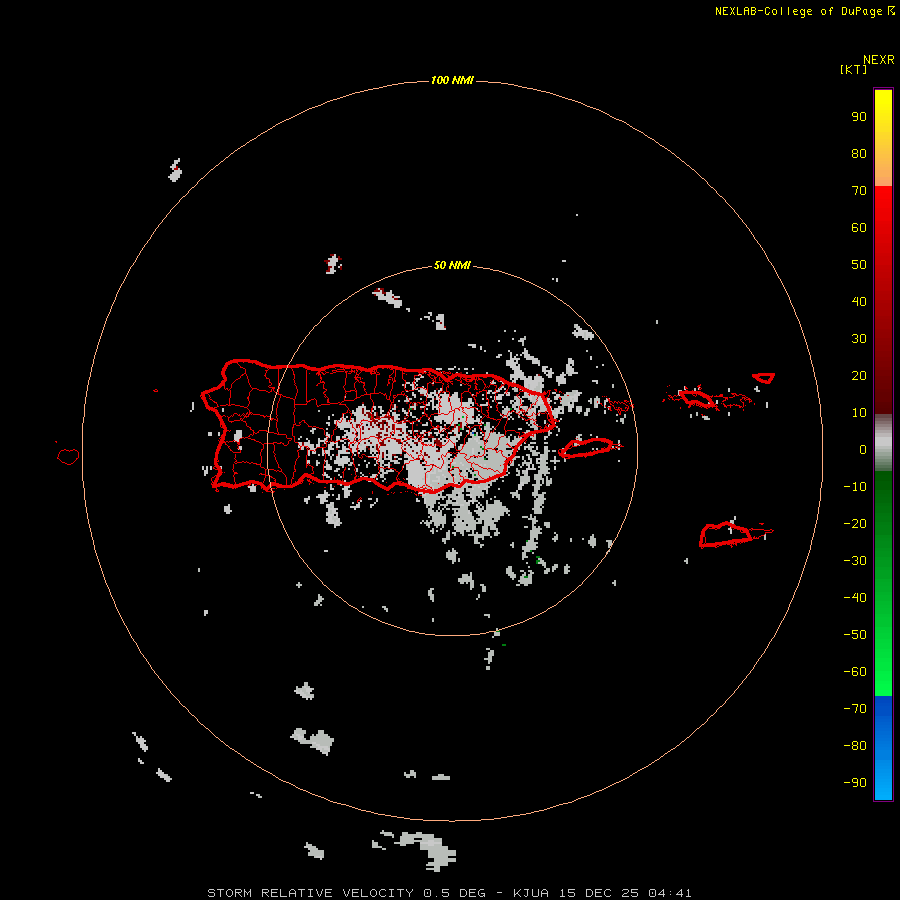
Task: Click the STORM RELATIVE VELOCITY product caption
Action: pyautogui.click(x=449, y=893)
